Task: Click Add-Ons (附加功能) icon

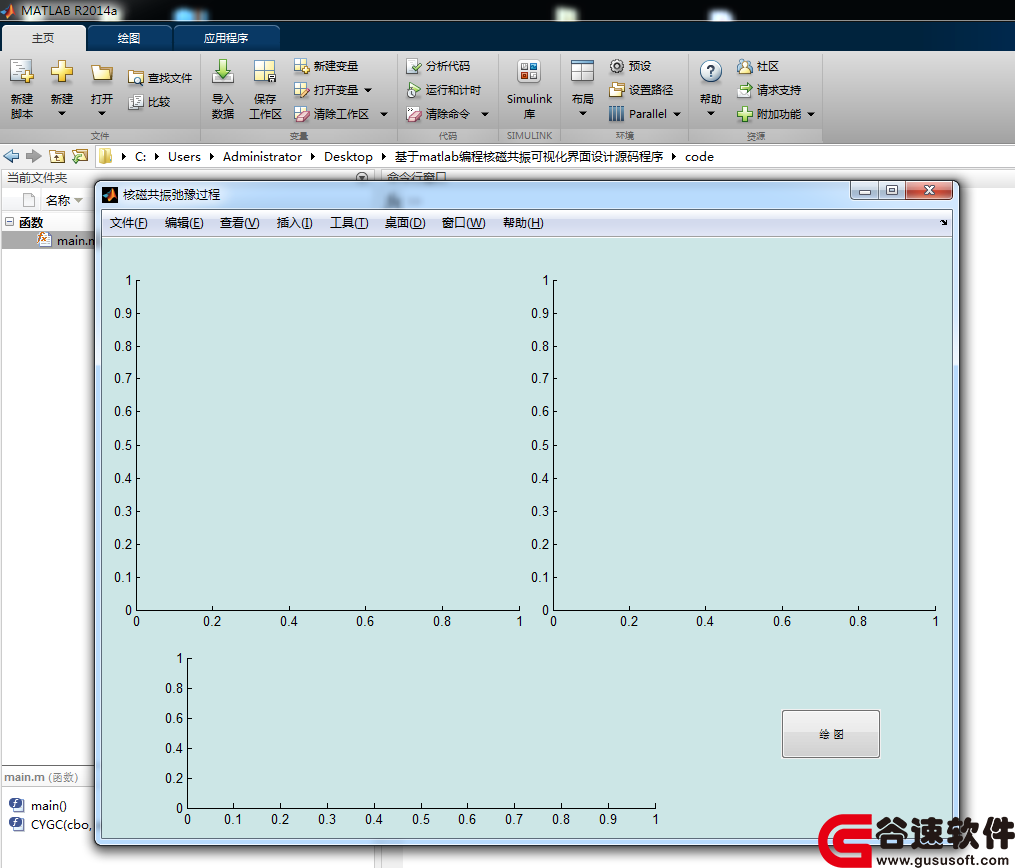Action: tap(745, 114)
